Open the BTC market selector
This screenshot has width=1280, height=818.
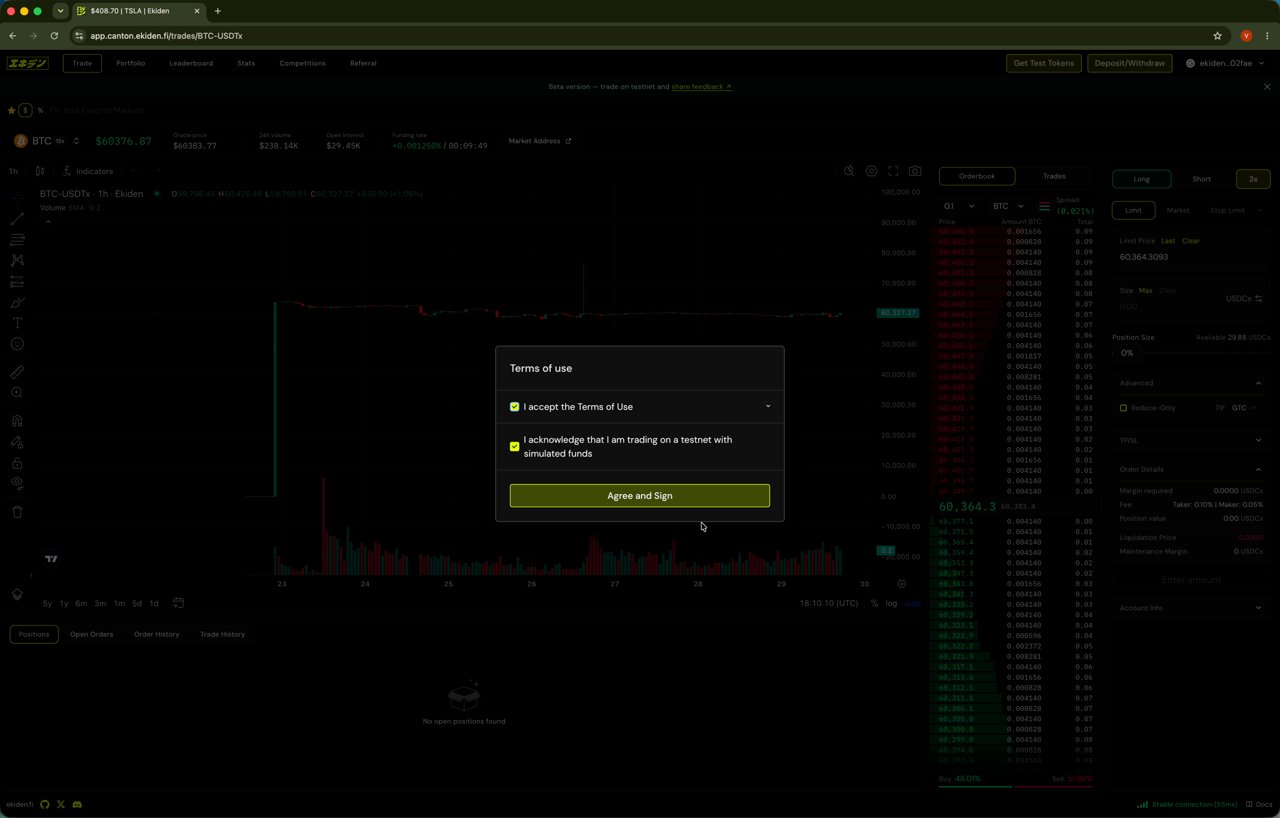pos(46,141)
